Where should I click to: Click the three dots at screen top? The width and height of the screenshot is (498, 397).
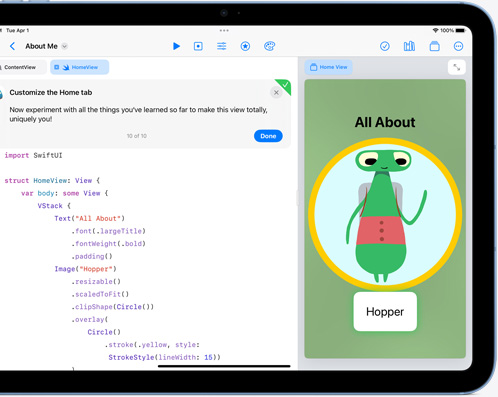[224, 30]
